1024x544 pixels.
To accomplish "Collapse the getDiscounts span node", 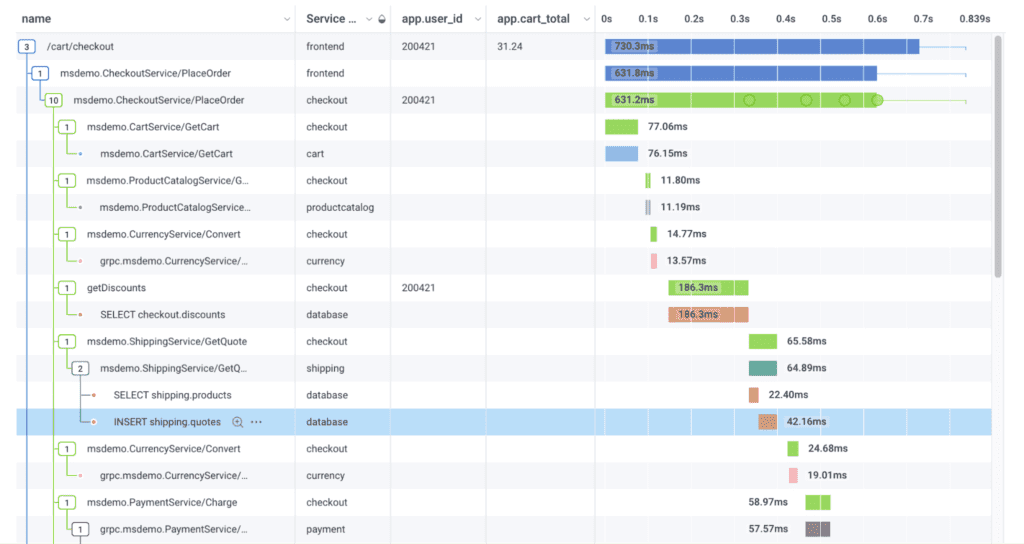I will (67, 288).
